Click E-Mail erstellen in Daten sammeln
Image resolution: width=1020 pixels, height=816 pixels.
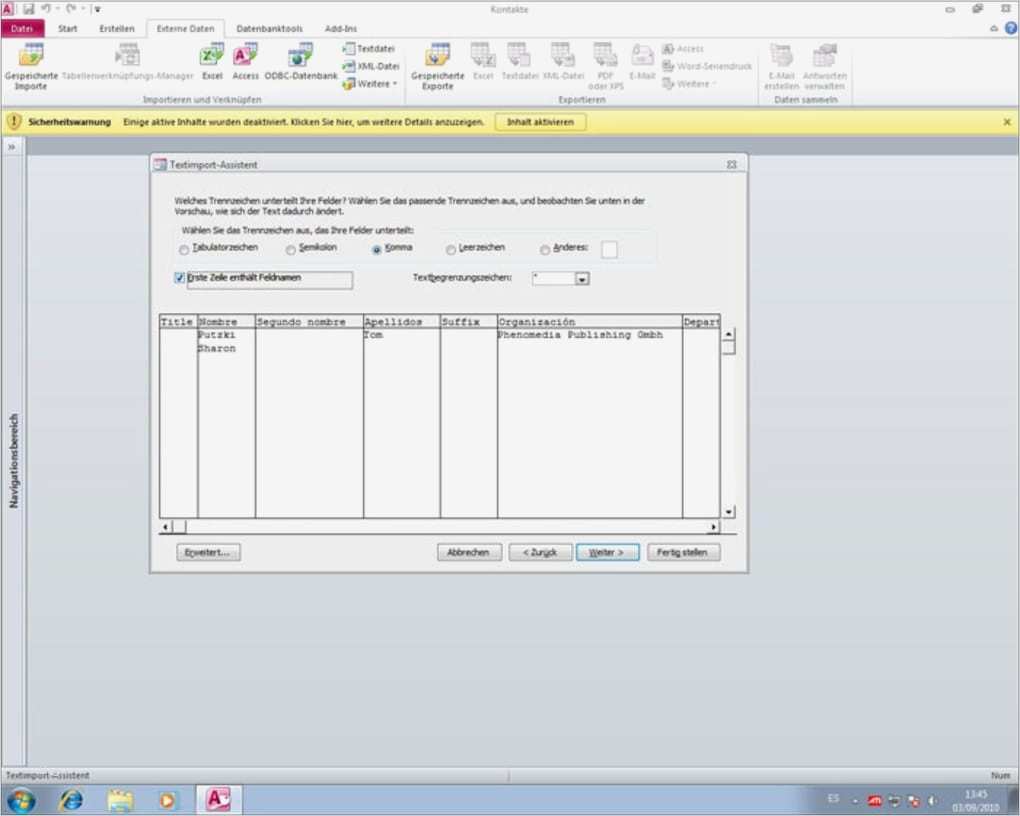[781, 67]
